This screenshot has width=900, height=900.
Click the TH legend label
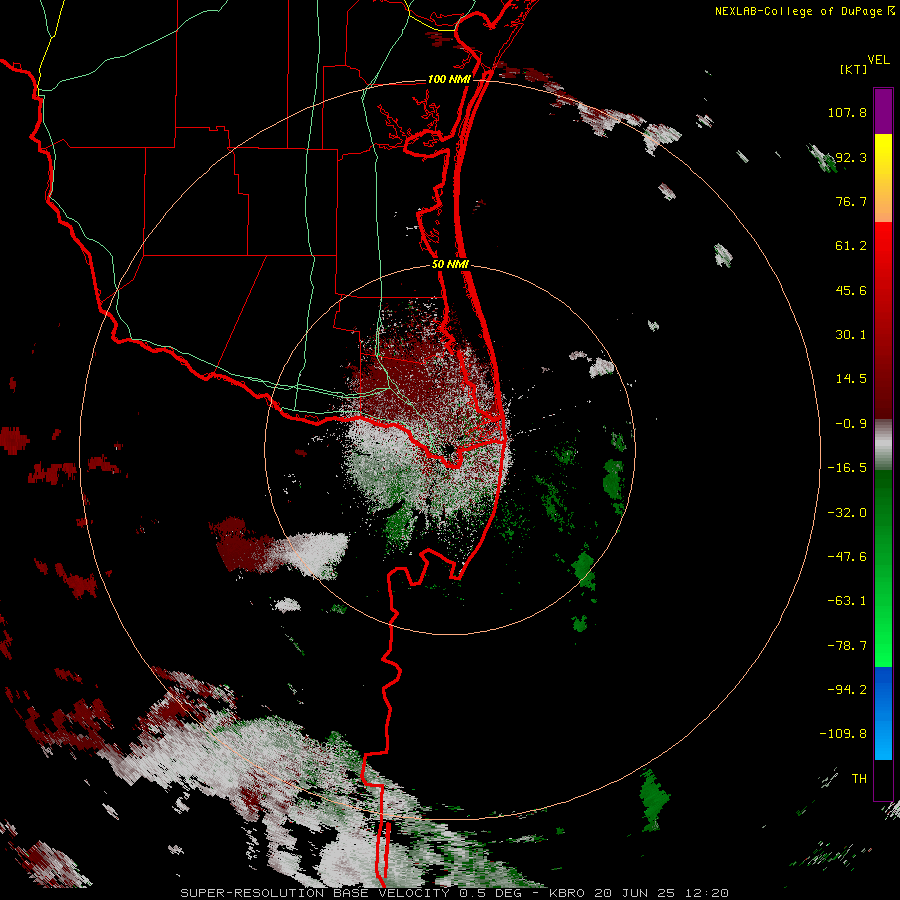[x=859, y=779]
